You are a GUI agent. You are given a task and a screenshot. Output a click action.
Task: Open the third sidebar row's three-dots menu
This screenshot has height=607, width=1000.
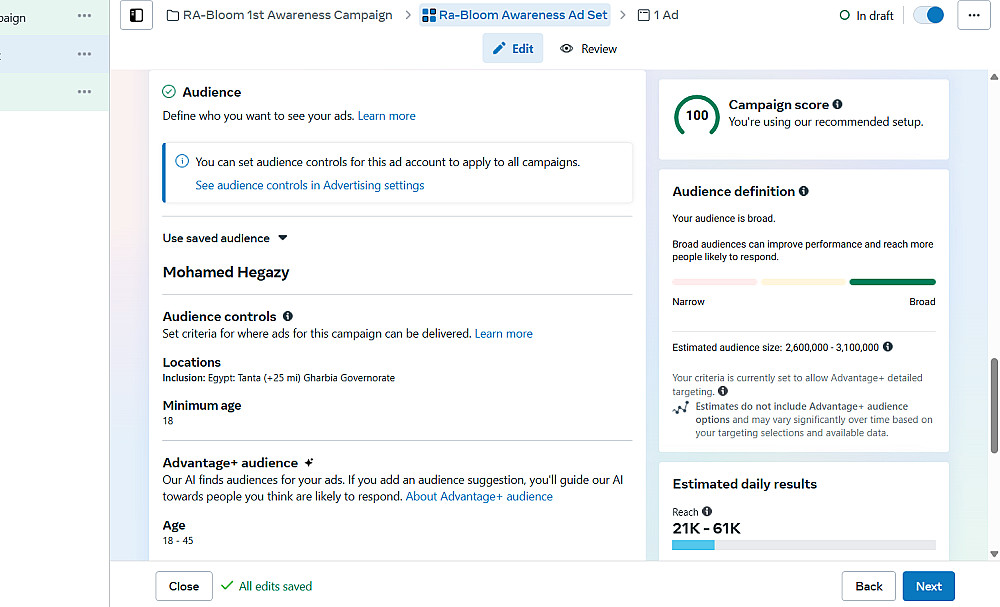pyautogui.click(x=84, y=92)
